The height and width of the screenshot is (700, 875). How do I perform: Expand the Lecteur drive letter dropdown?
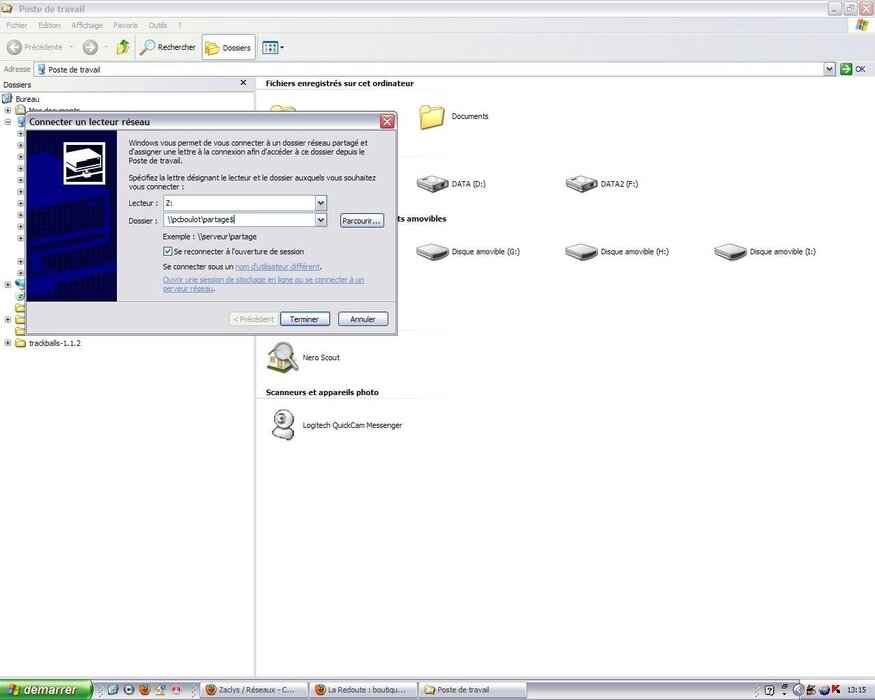click(x=321, y=203)
